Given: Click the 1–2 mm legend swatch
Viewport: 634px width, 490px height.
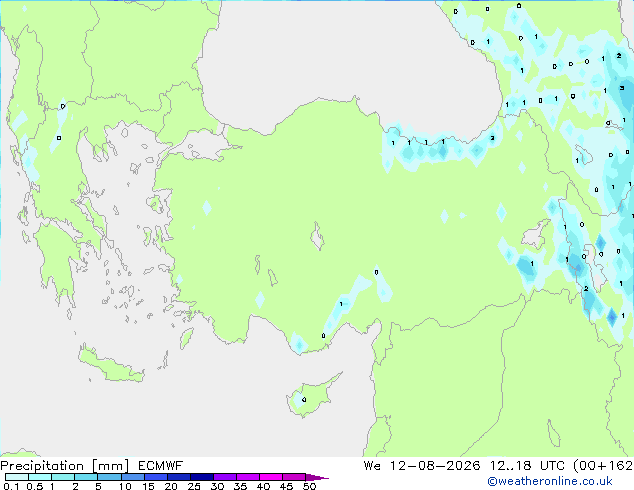Looking at the screenshot, I should pyautogui.click(x=63, y=477).
